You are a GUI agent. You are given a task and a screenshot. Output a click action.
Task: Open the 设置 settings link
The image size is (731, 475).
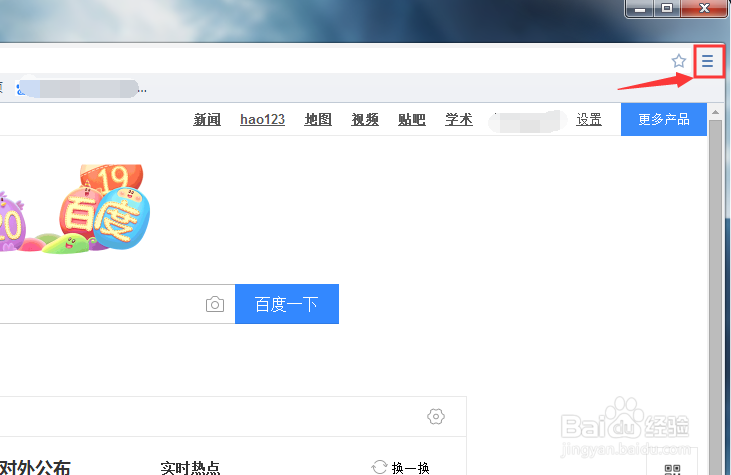click(589, 119)
